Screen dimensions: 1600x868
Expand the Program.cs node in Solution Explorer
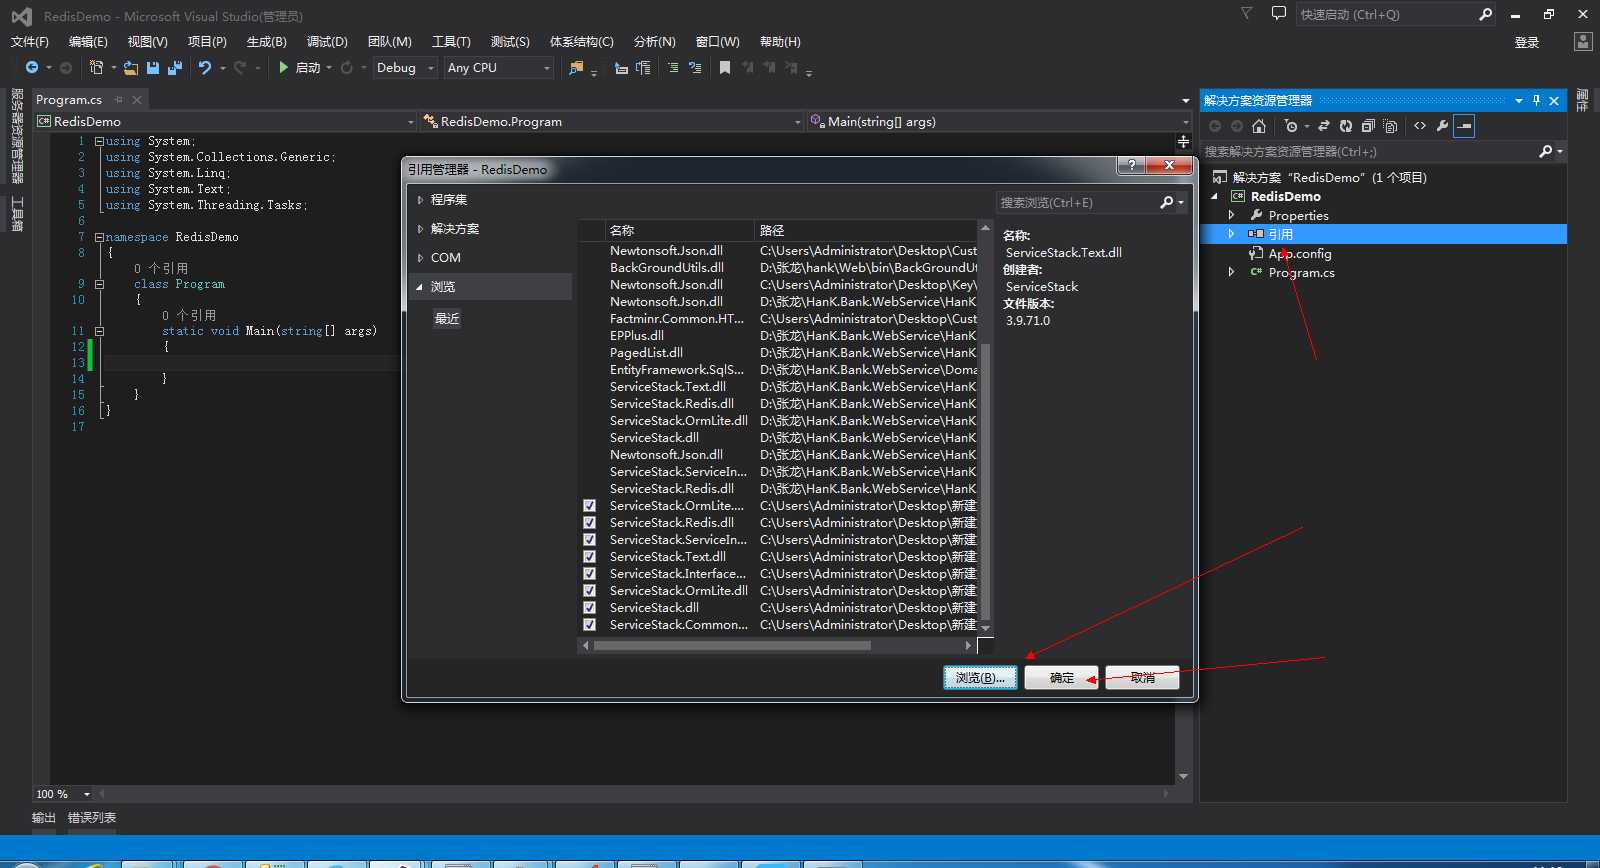(1232, 272)
